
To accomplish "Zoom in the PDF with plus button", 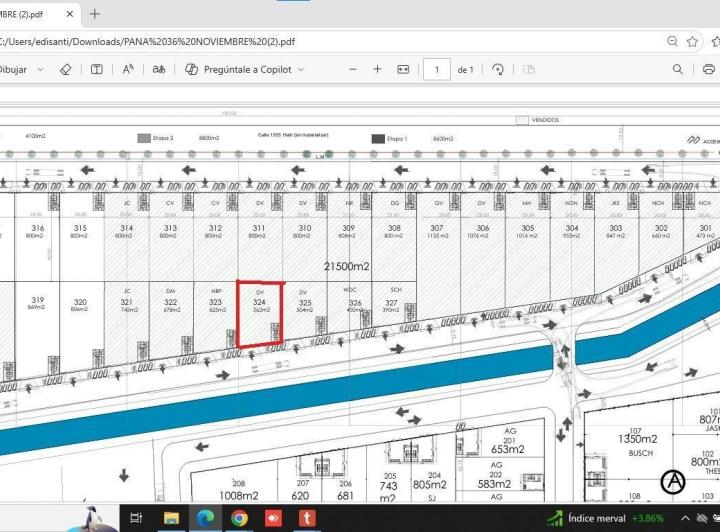I will click(x=377, y=70).
